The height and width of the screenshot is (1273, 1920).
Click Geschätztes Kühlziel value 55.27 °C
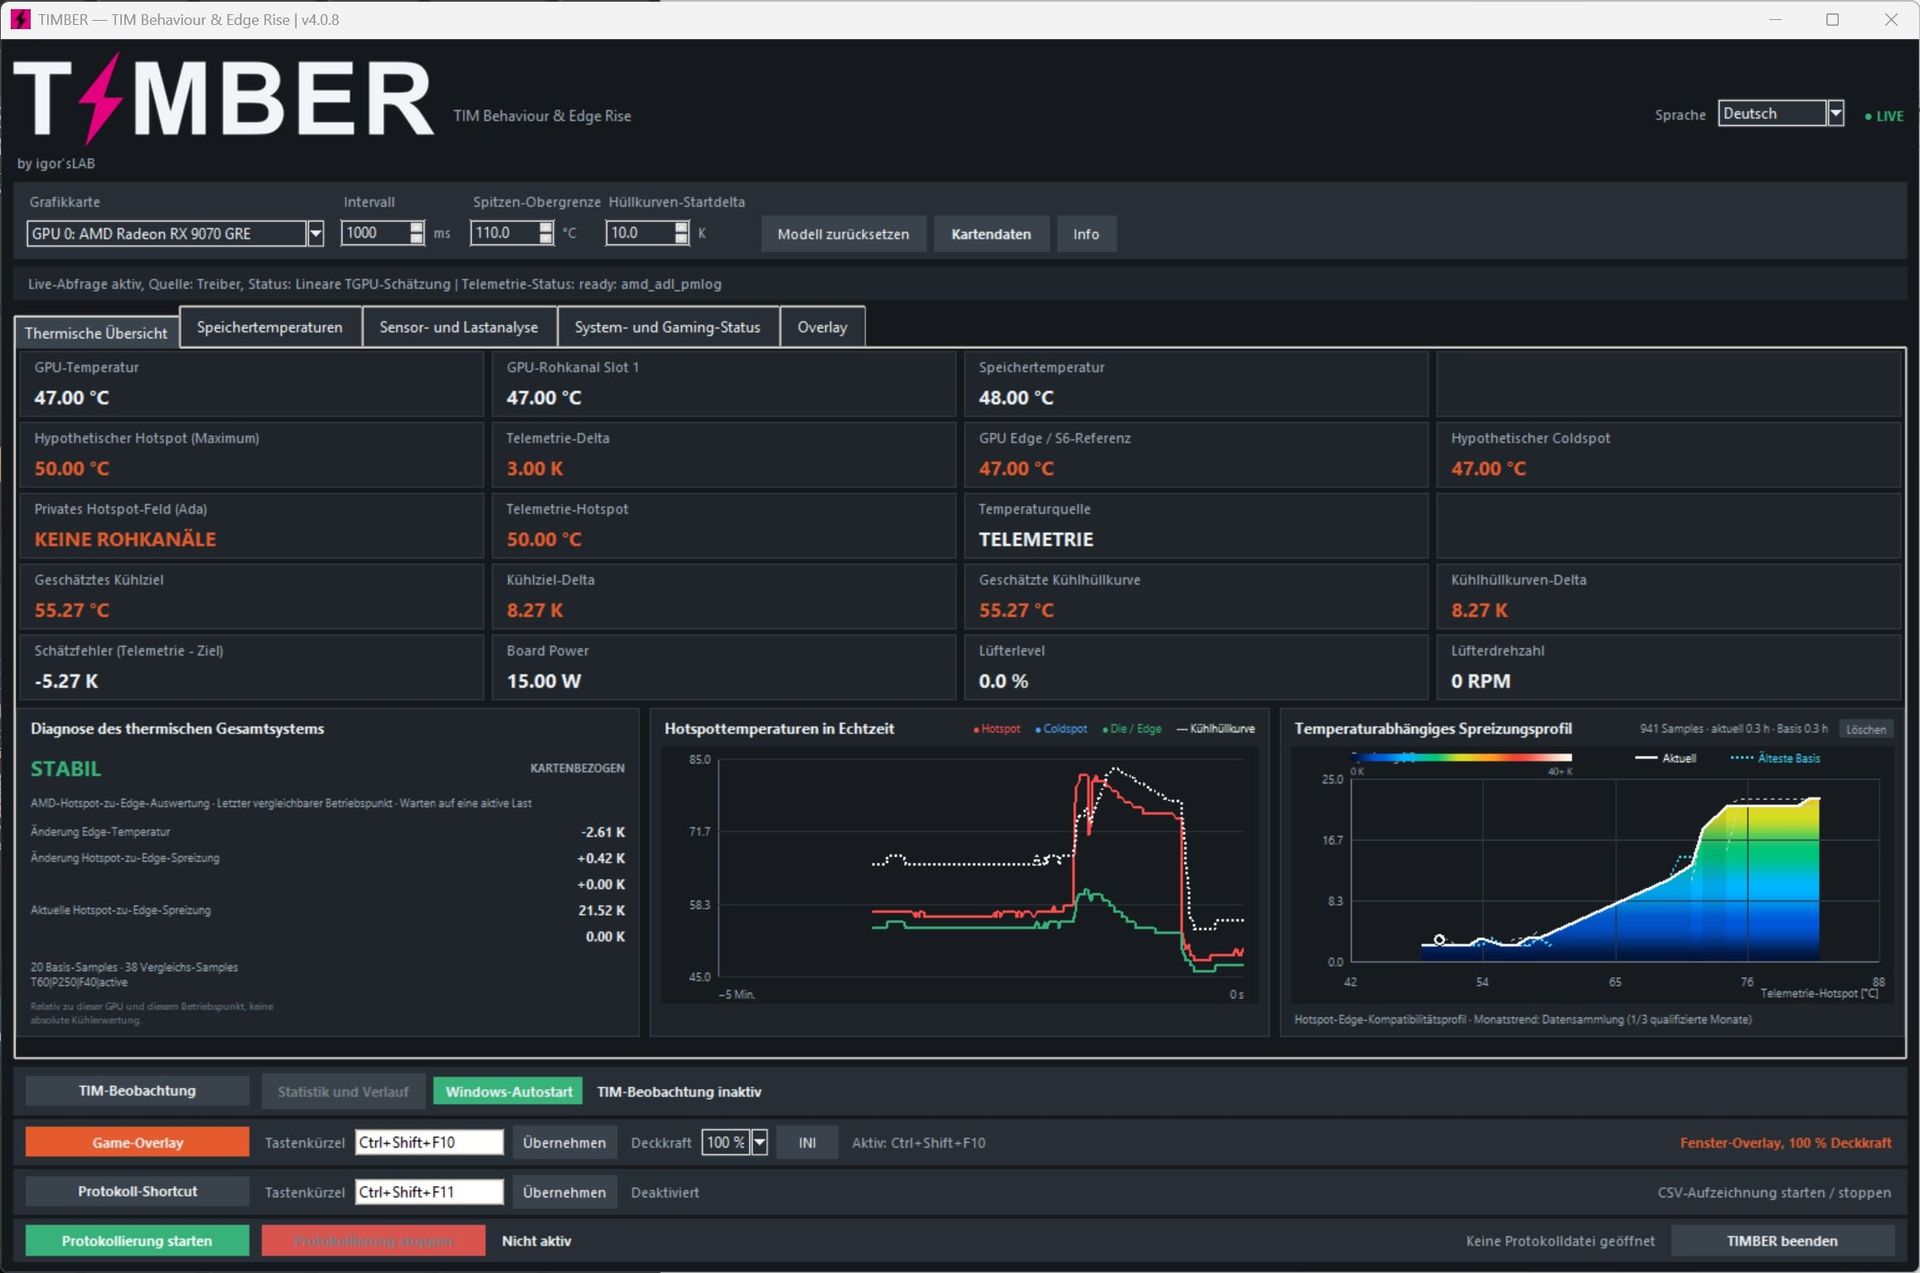point(72,610)
